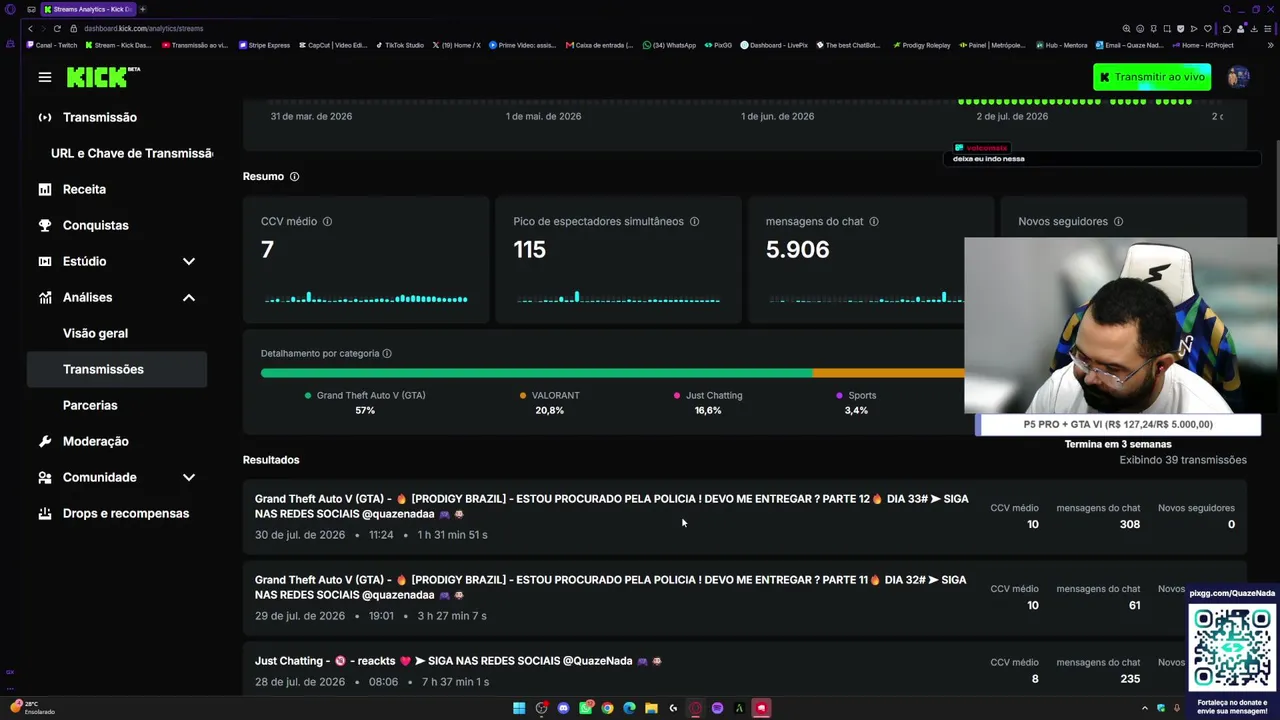
Task: Open Google Chrome from the taskbar
Action: point(607,708)
